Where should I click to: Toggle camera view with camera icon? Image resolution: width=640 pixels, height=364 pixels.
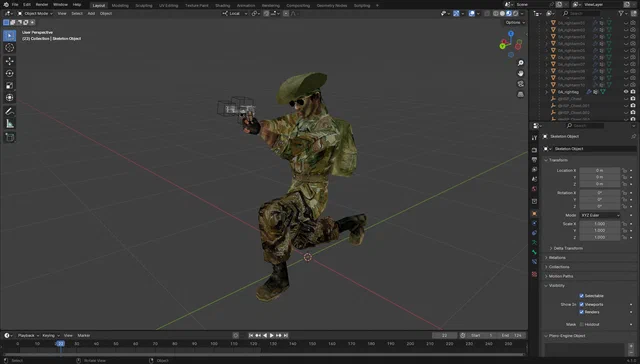[520, 84]
